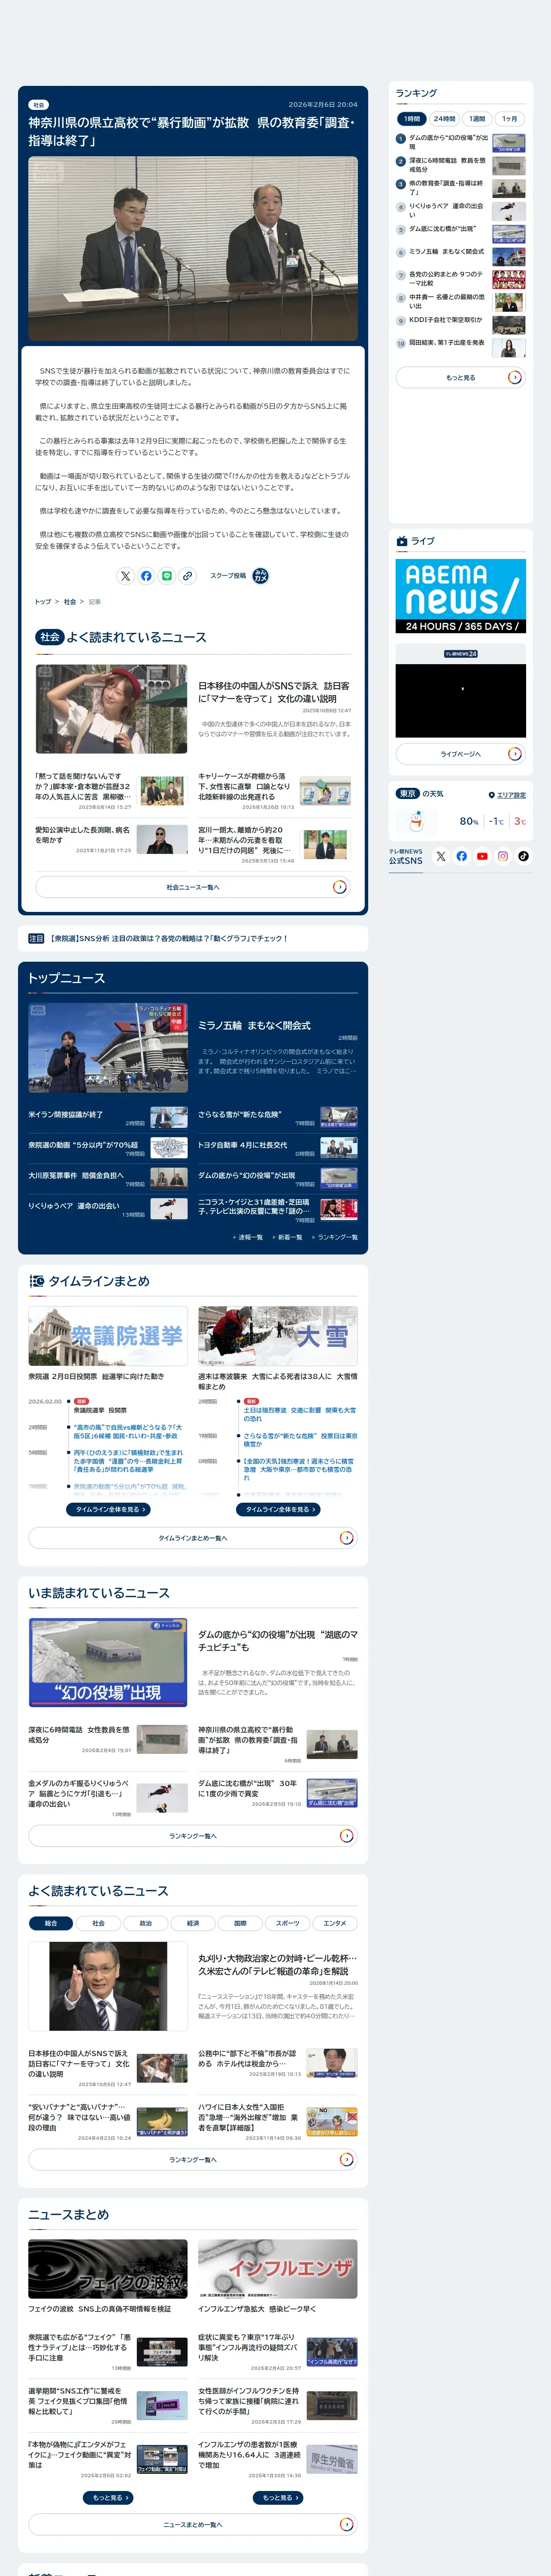Open the インフルエンザ summary thumbnail
Viewport: 551px width, 2576px height.
point(278,2270)
